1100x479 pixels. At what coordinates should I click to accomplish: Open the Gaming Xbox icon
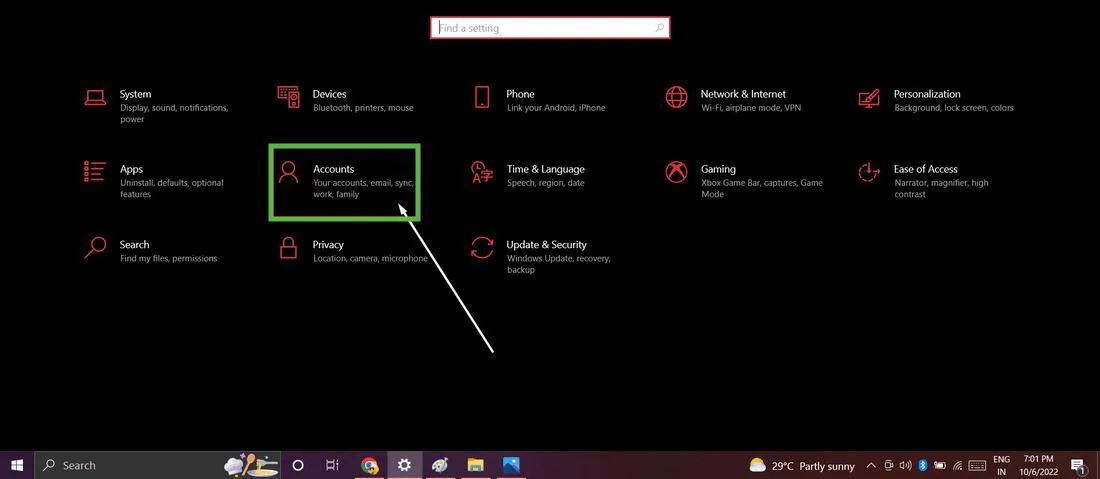click(676, 172)
